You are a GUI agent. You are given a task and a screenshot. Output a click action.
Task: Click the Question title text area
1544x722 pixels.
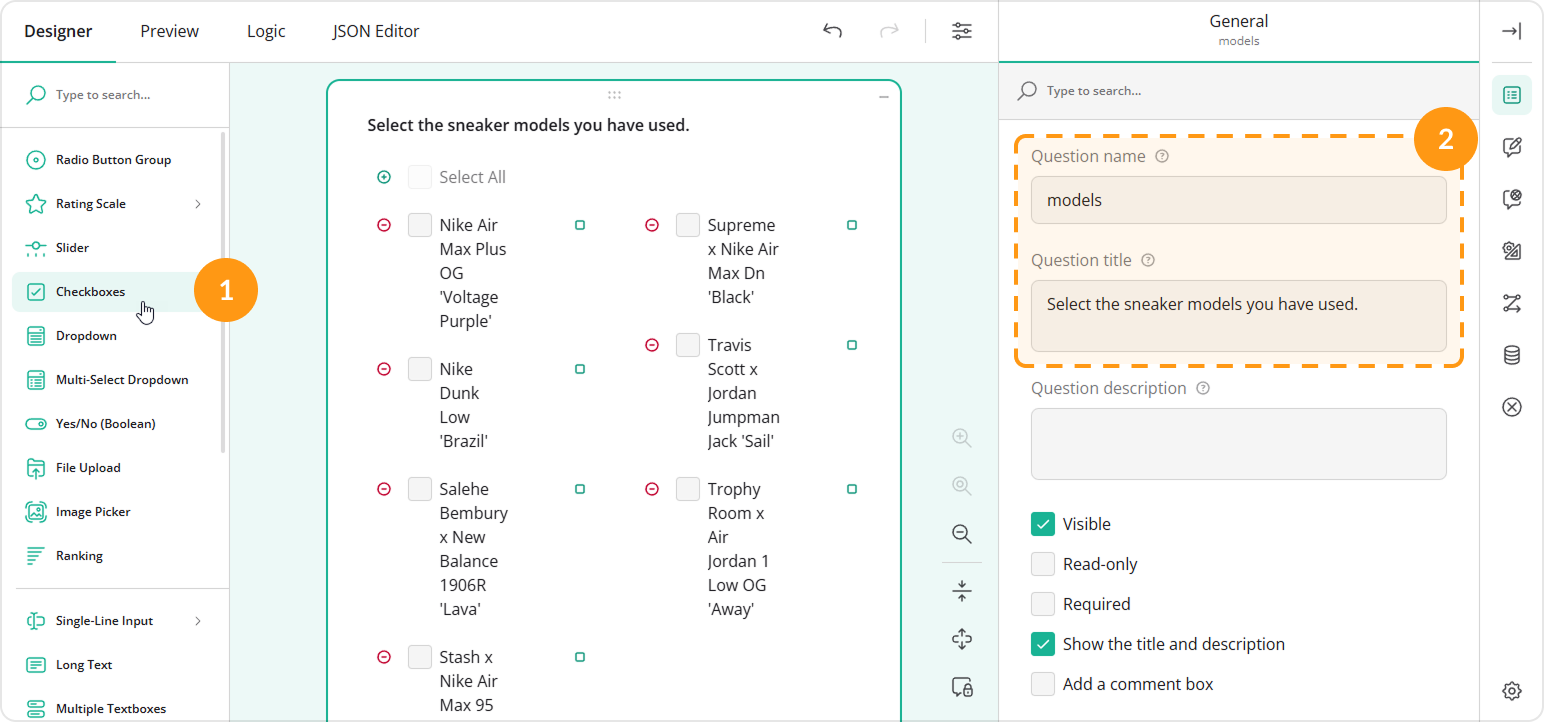tap(1238, 316)
